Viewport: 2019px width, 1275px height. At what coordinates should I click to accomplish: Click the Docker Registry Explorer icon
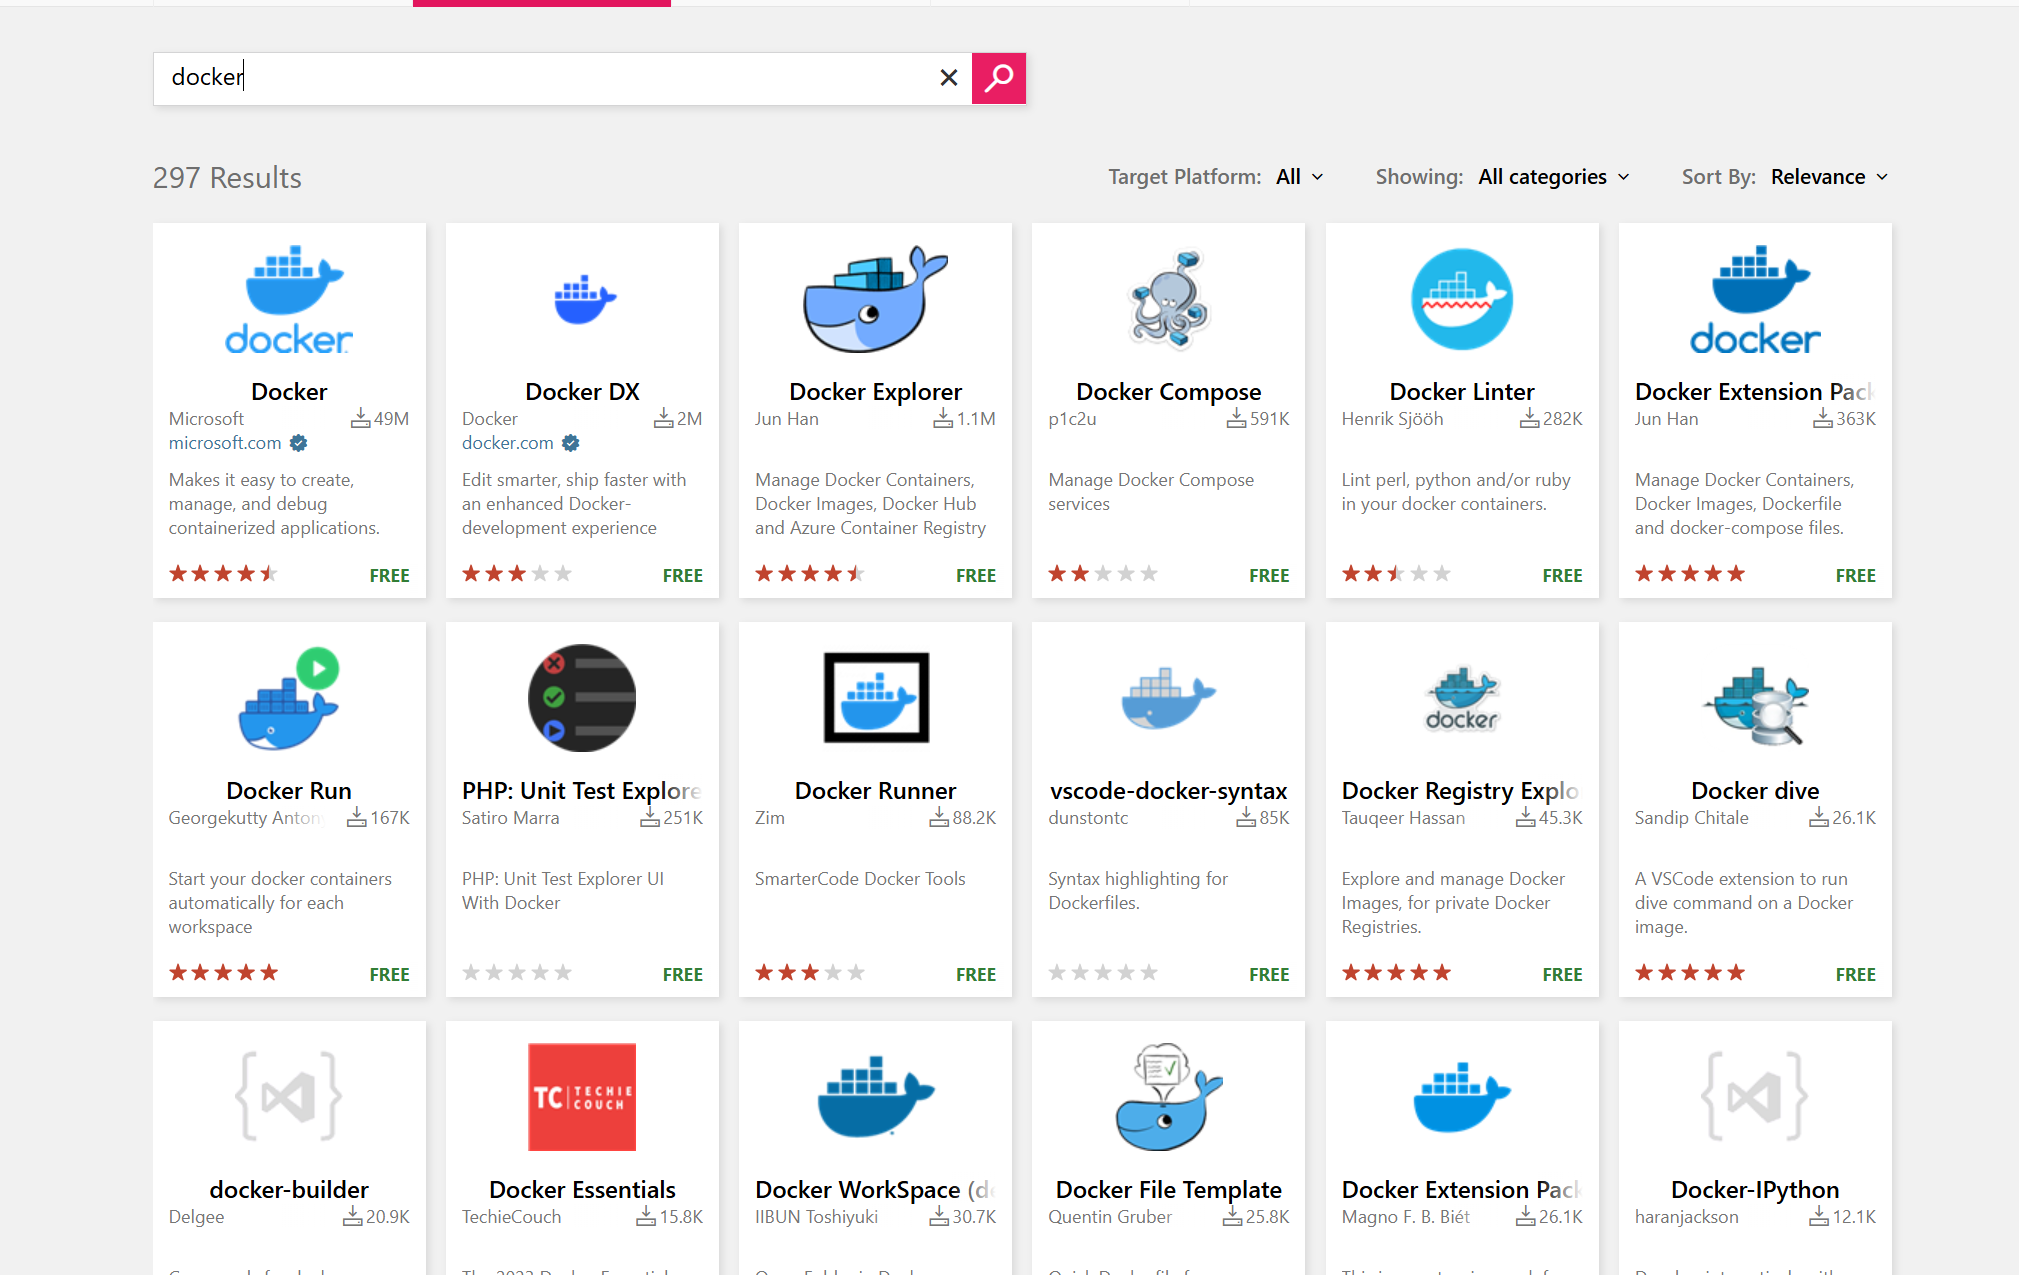point(1461,698)
